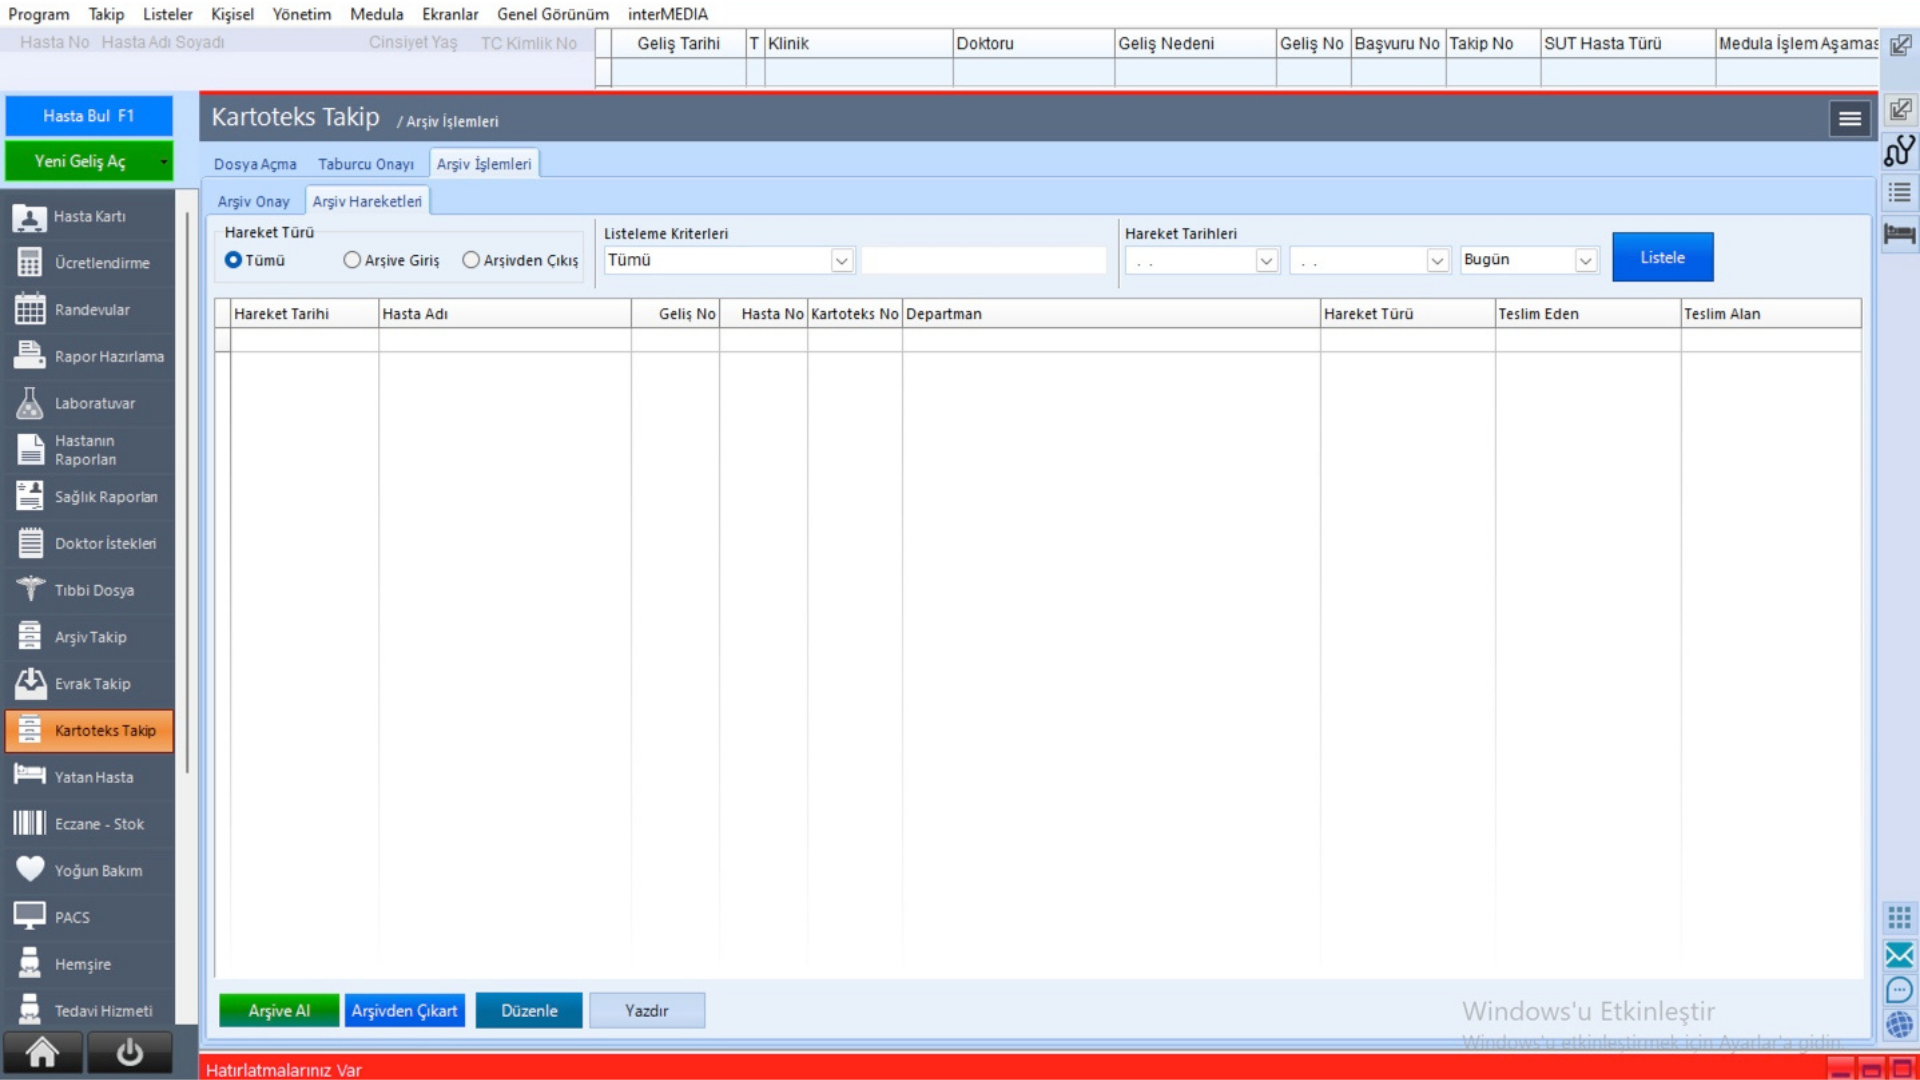
Task: Open the Medula menu
Action: 376,14
